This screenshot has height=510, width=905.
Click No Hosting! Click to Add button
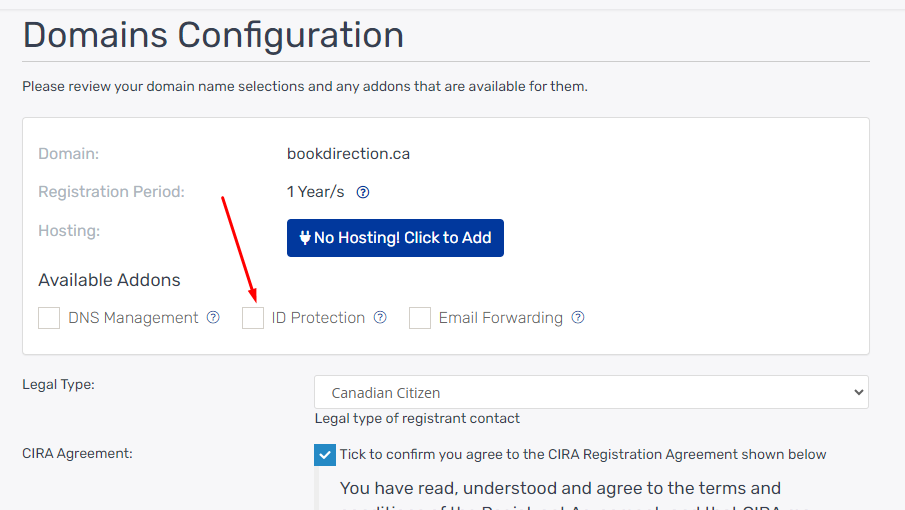[x=395, y=238]
